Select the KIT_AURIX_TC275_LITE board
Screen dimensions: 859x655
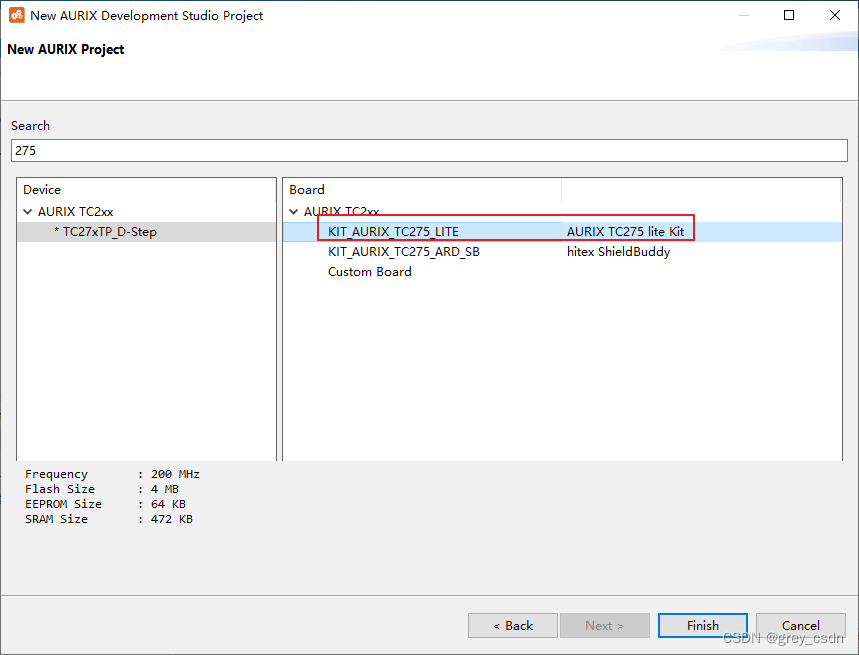pos(394,230)
